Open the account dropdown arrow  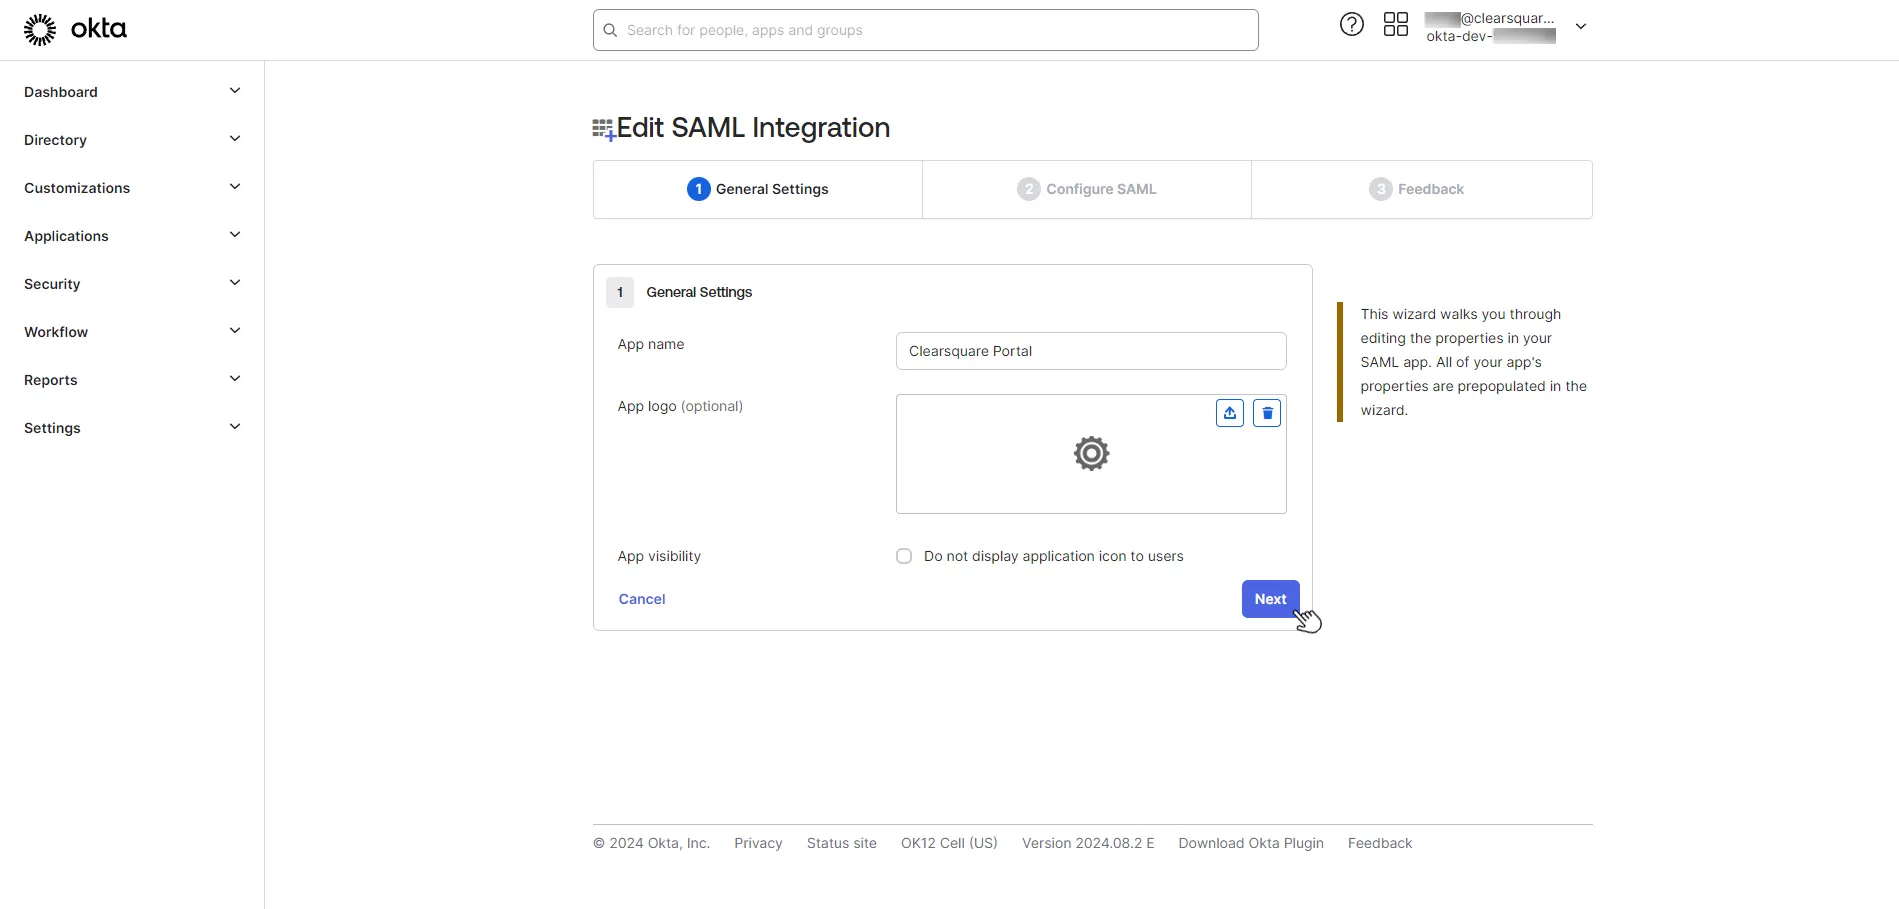tap(1581, 27)
